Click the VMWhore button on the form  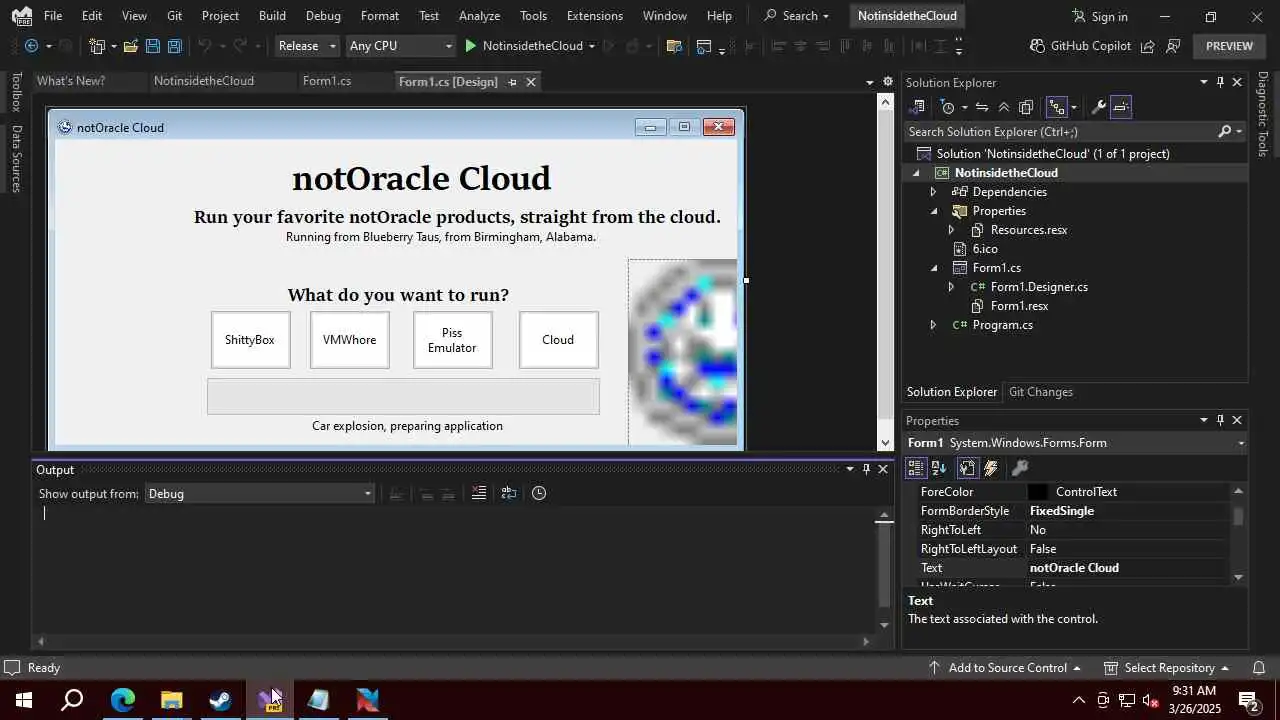(350, 340)
